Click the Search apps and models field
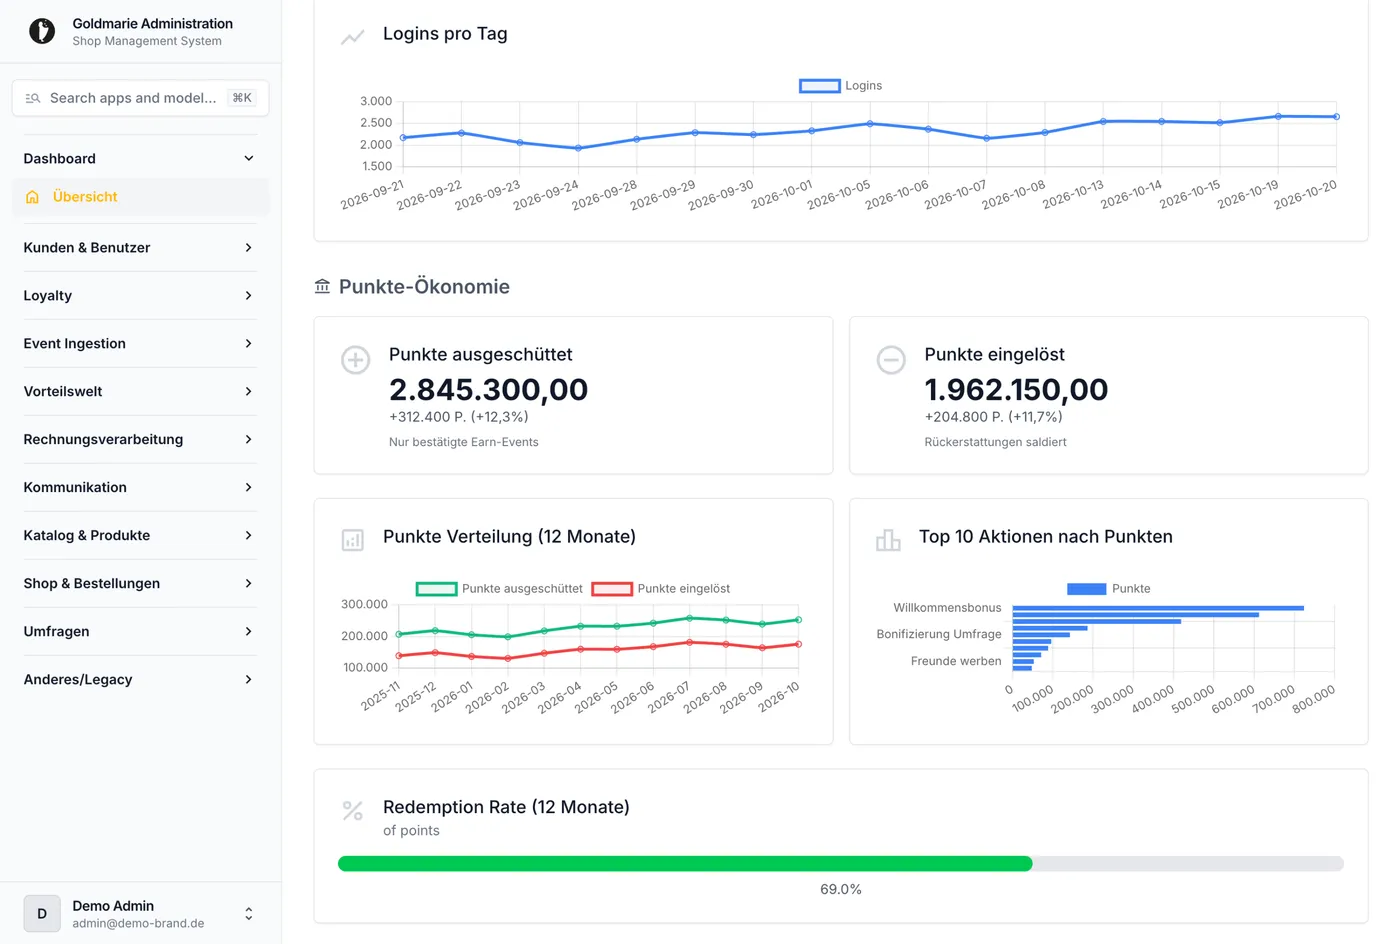The width and height of the screenshot is (1400, 944). [x=140, y=98]
